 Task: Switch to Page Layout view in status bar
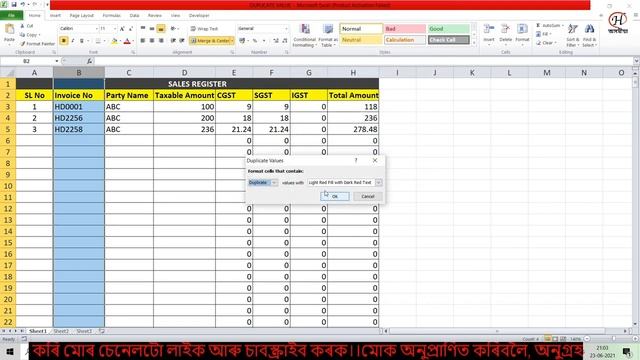pos(555,339)
